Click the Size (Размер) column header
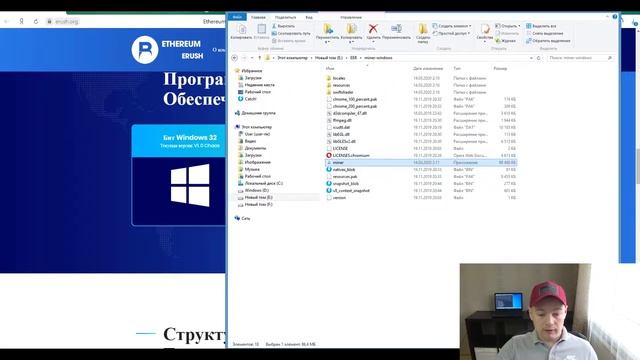Viewport: 640px width, 360px height. pyautogui.click(x=500, y=69)
